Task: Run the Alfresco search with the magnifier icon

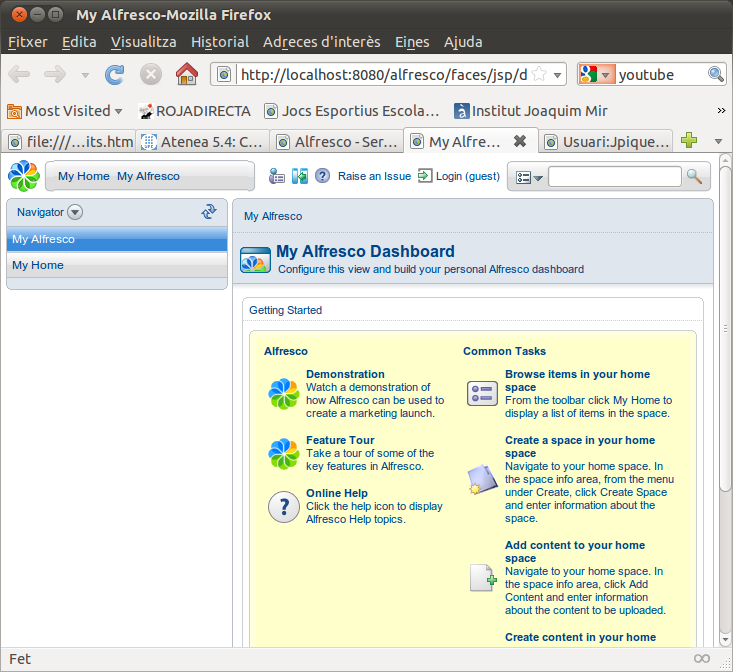Action: coord(694,176)
